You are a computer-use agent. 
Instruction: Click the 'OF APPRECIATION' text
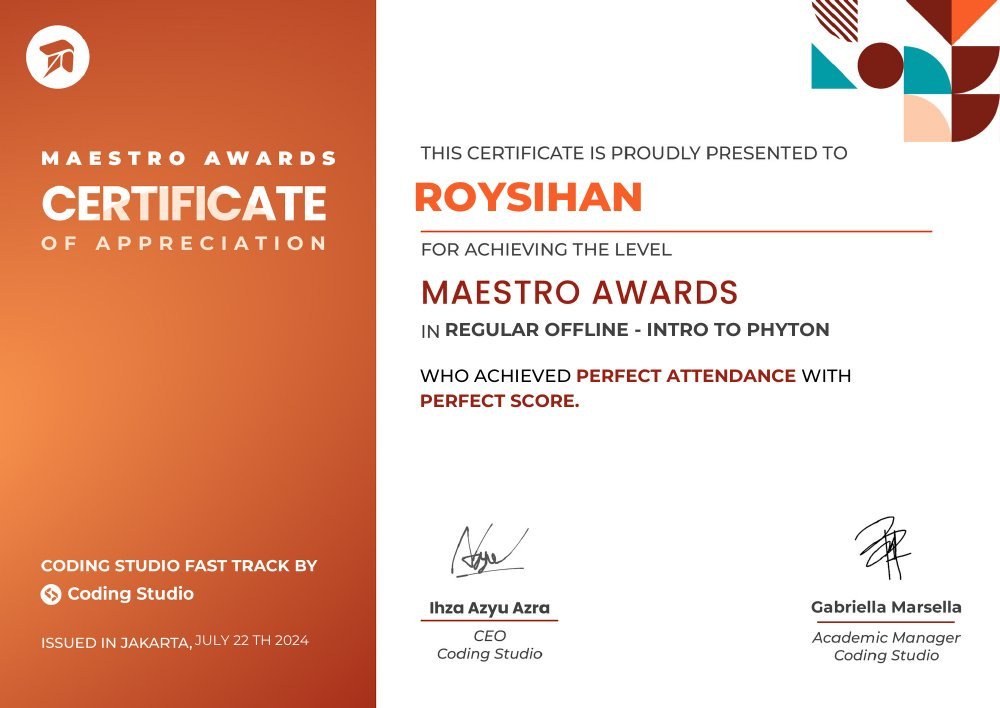(184, 243)
